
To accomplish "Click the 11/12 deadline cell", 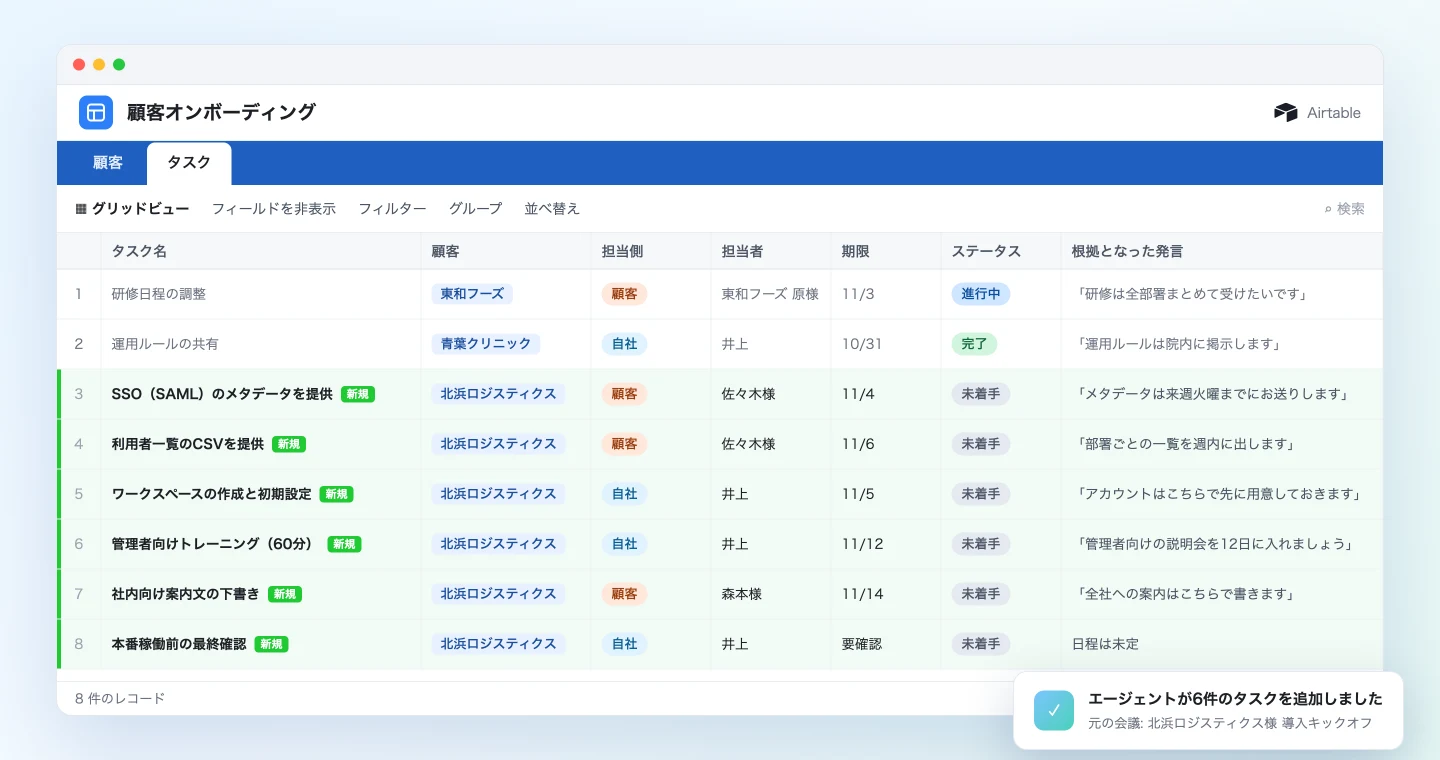I will pos(886,544).
